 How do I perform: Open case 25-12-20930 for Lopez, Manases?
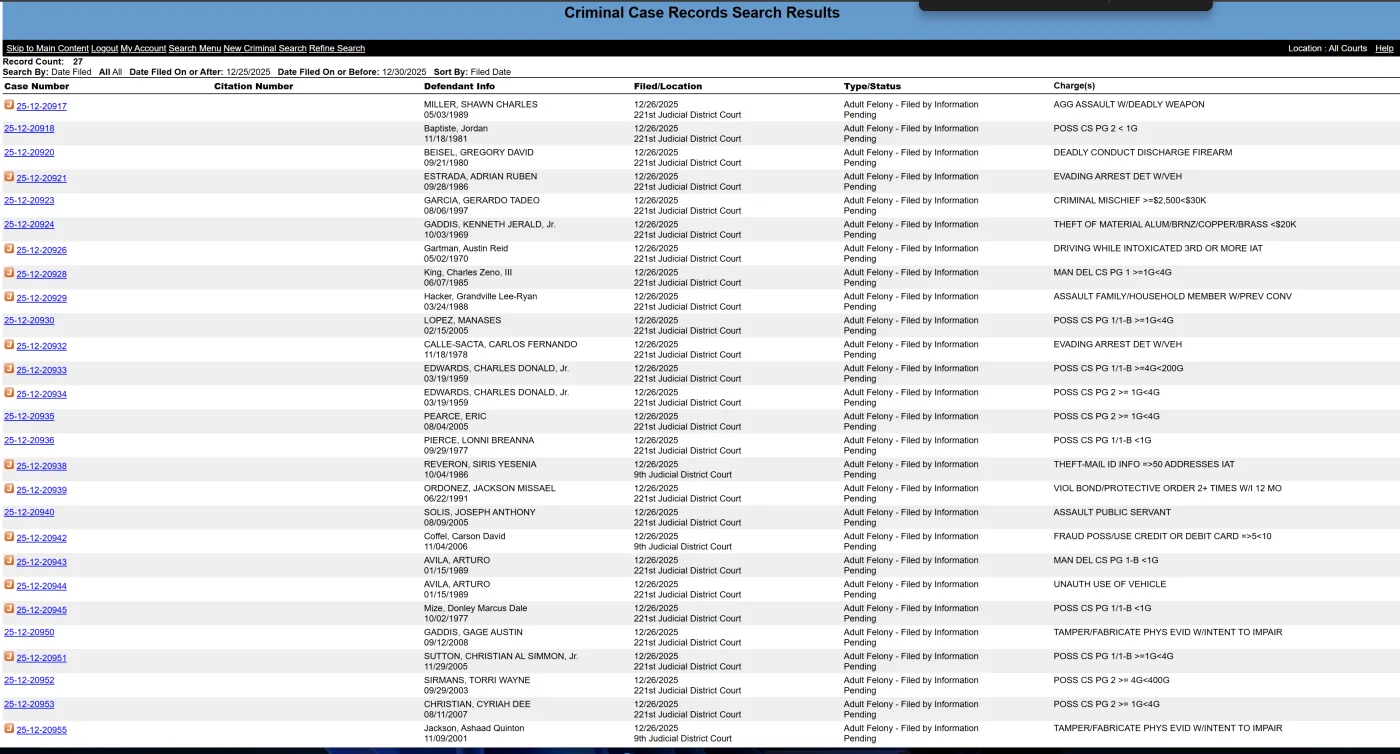(29, 321)
